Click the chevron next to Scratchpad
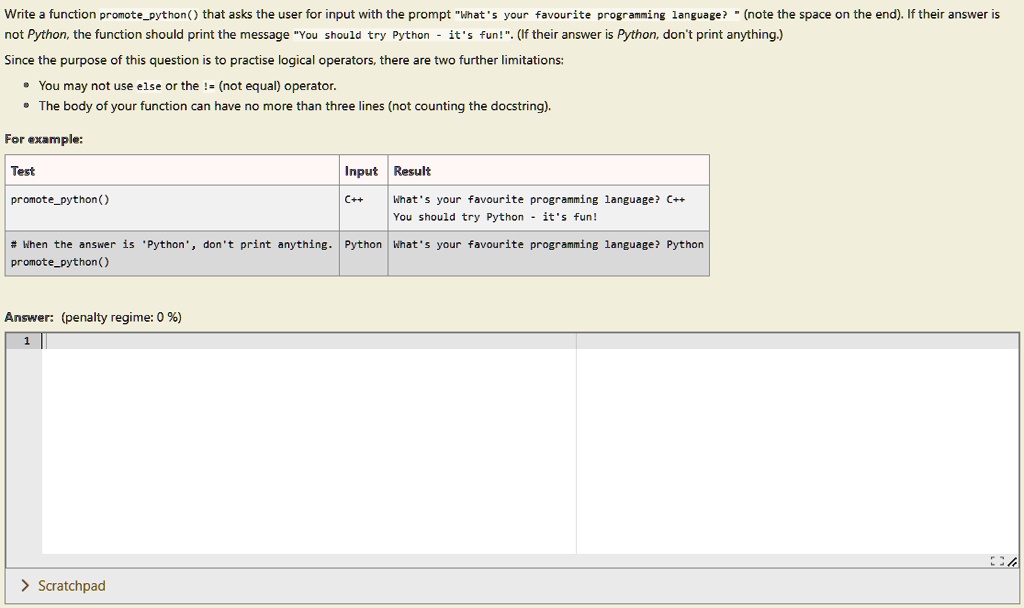 25,585
